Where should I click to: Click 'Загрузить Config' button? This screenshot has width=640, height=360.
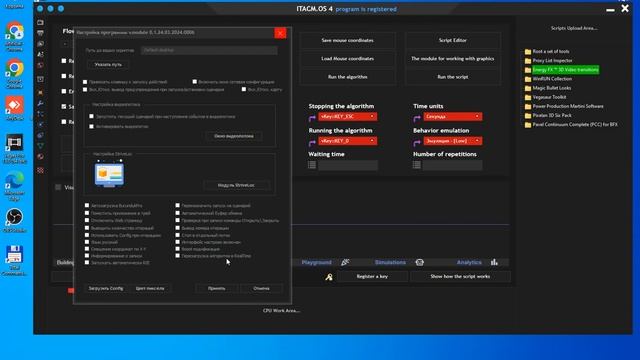tap(106, 288)
